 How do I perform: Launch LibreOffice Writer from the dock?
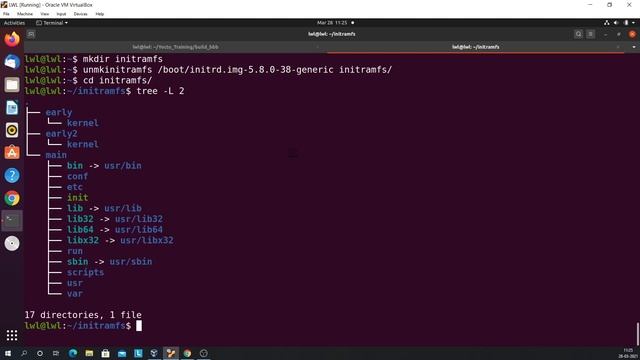pyautogui.click(x=12, y=108)
